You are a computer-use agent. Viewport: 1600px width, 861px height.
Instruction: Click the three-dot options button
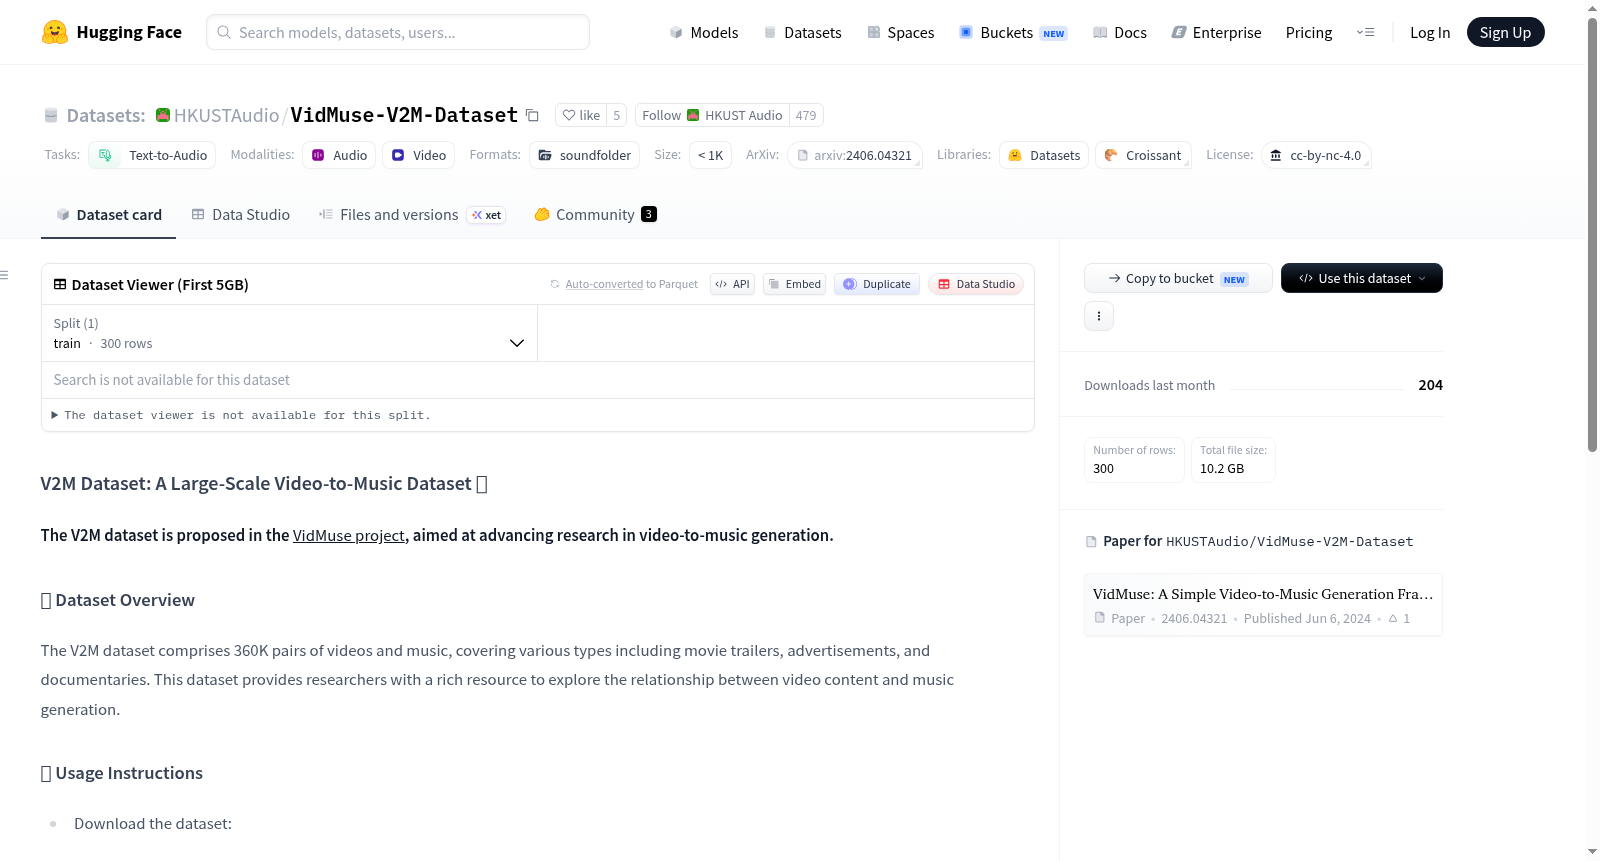tap(1099, 316)
